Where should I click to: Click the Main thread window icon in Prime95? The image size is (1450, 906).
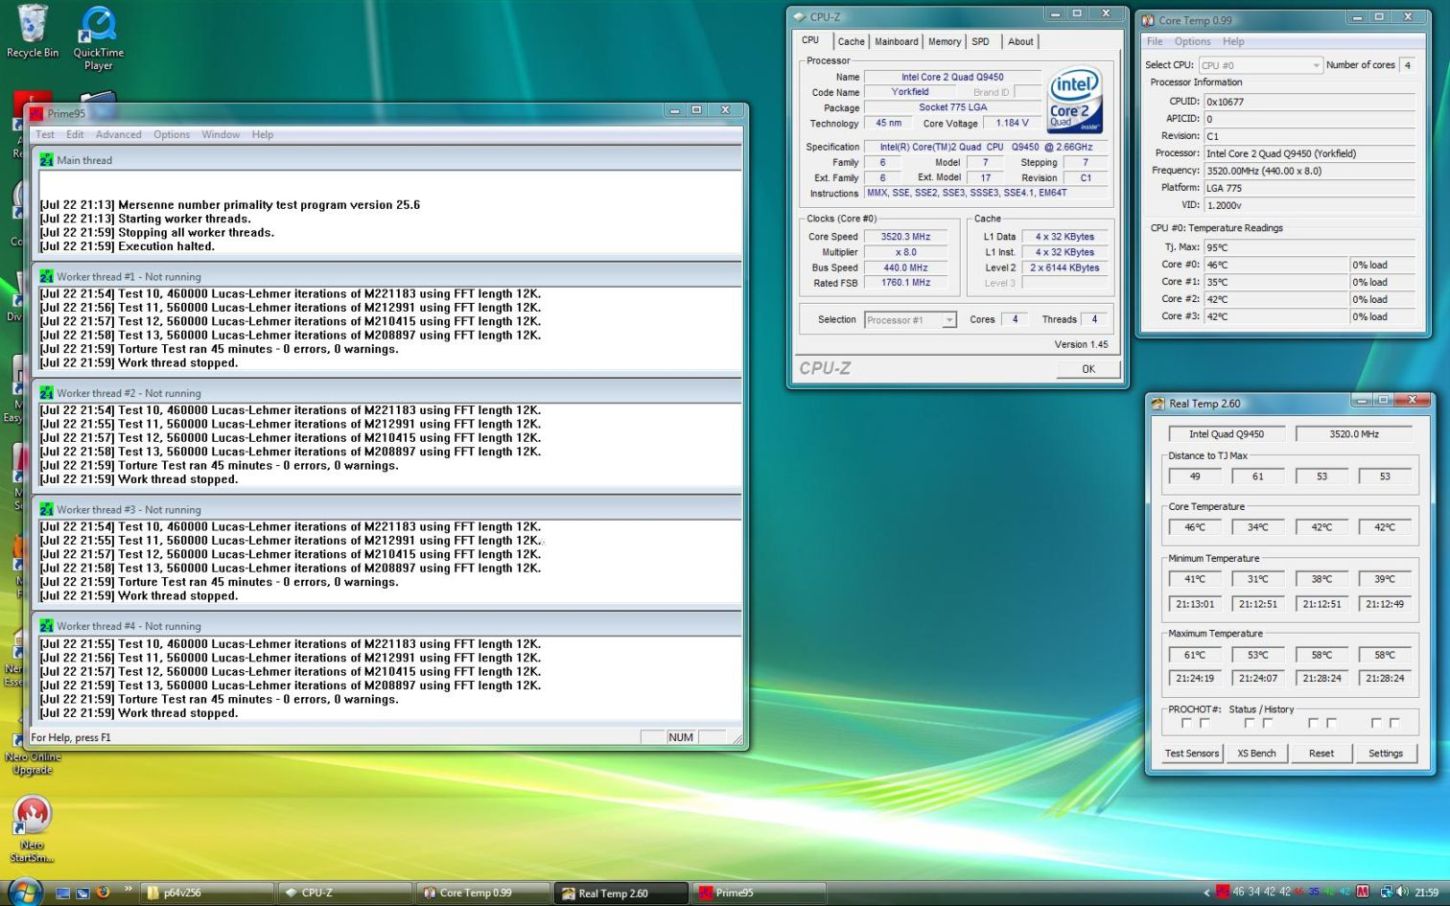tap(46, 160)
